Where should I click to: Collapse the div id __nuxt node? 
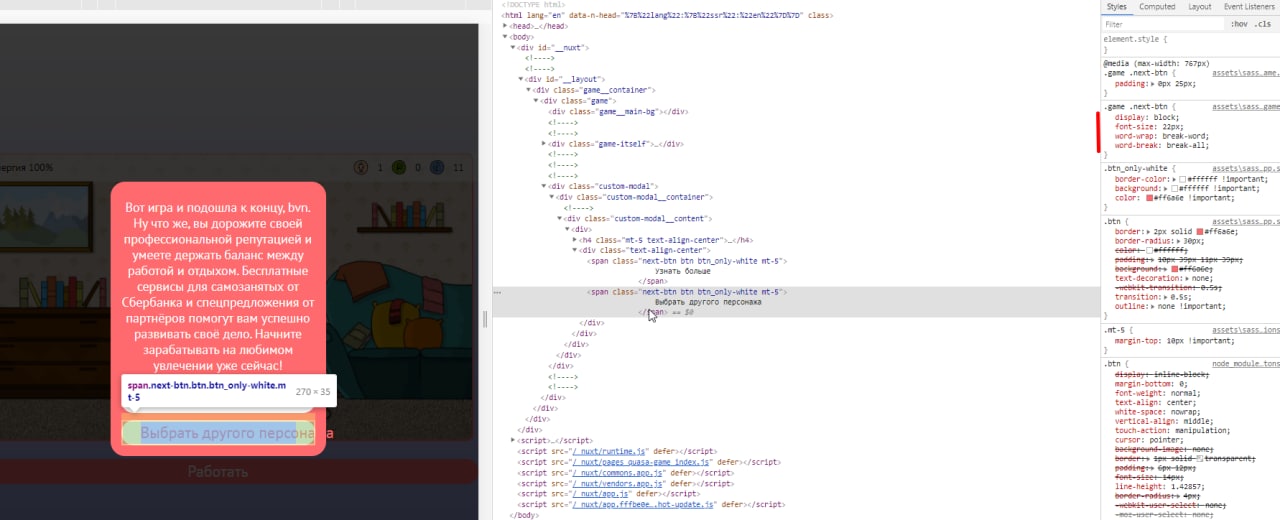[513, 47]
